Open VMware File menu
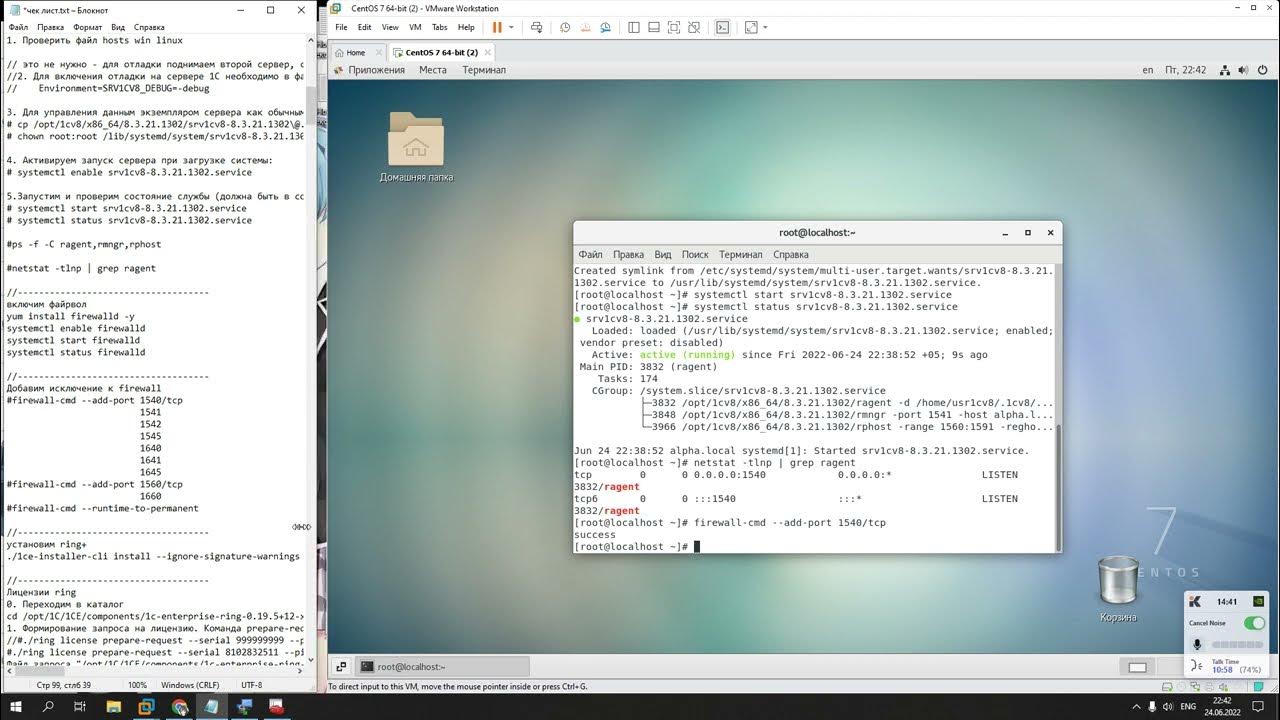Viewport: 1280px width, 720px height. pos(341,27)
